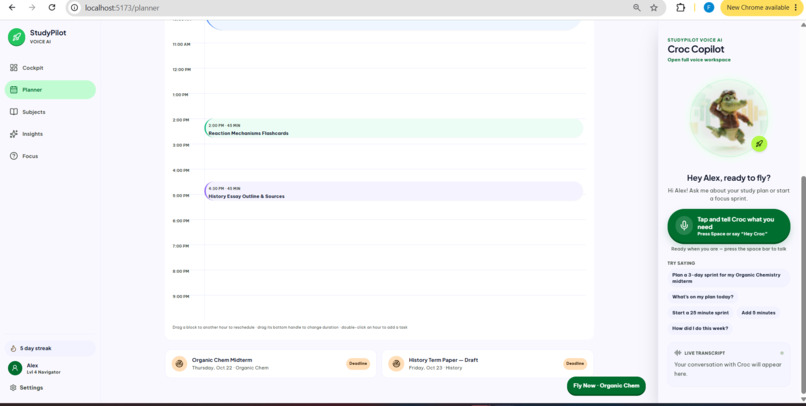Image resolution: width=806 pixels, height=406 pixels.
Task: Select the 3-day sprint Organic Chemistry suggestion
Action: [x=728, y=278]
